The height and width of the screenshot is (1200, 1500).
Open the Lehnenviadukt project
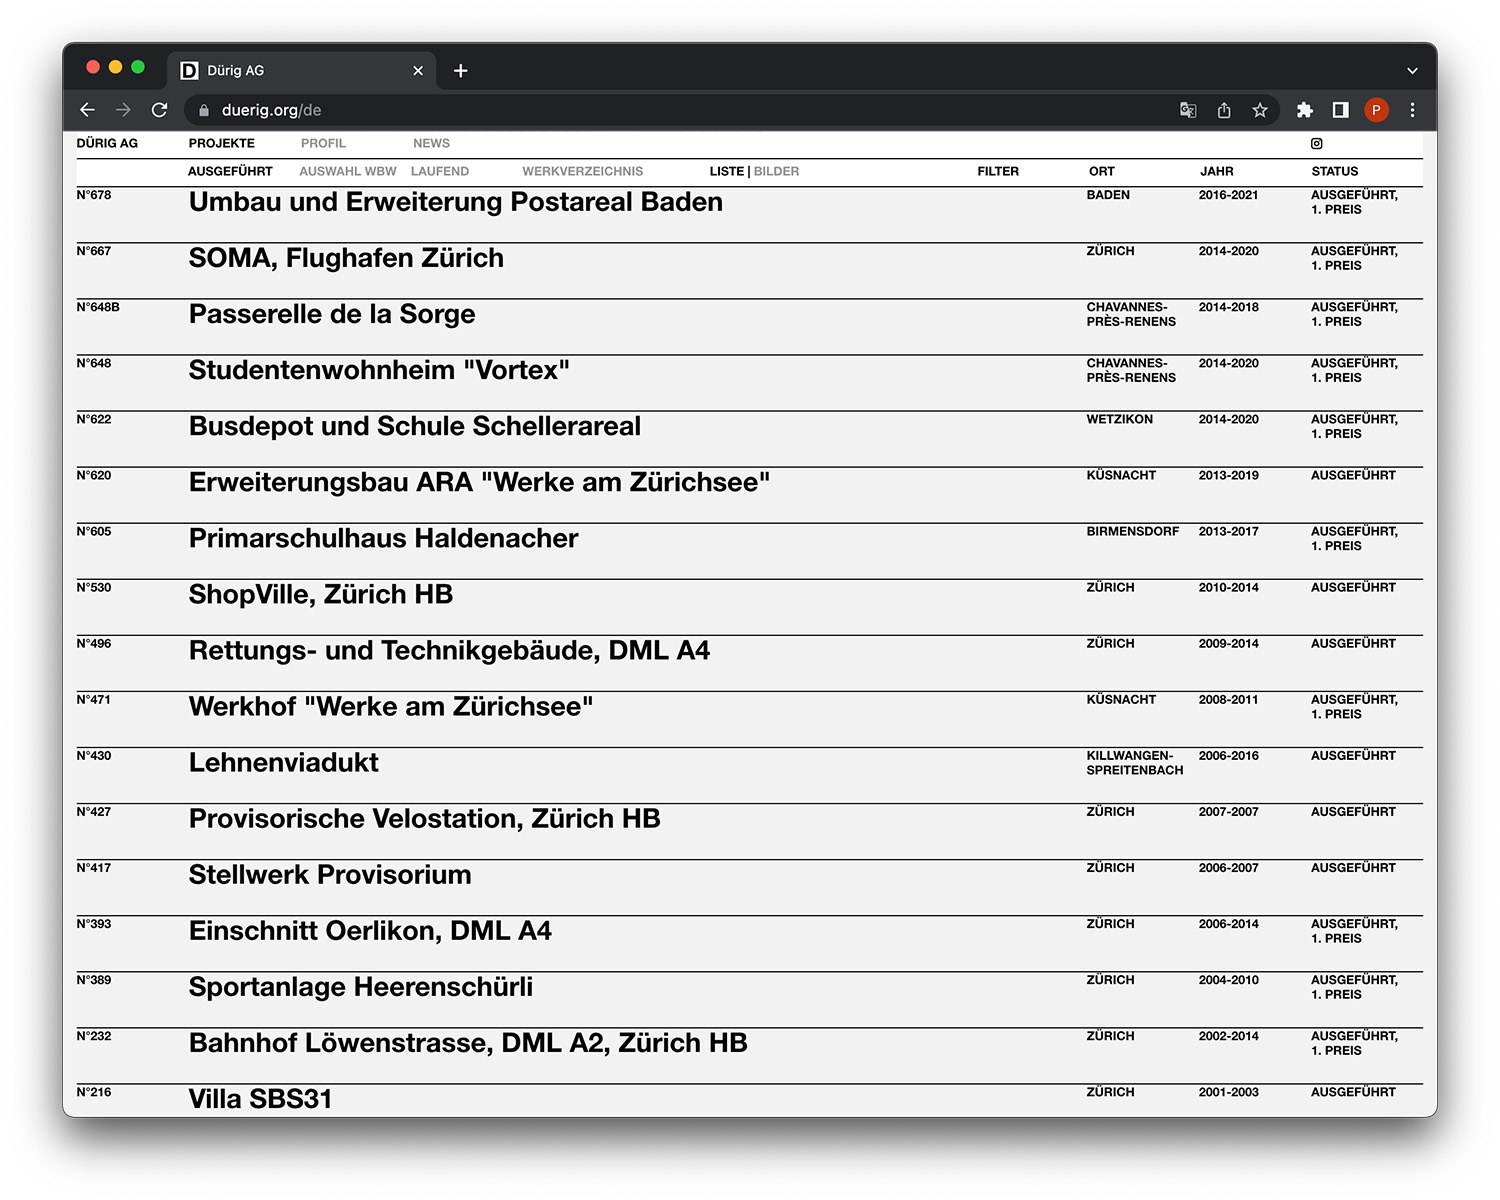click(x=284, y=763)
